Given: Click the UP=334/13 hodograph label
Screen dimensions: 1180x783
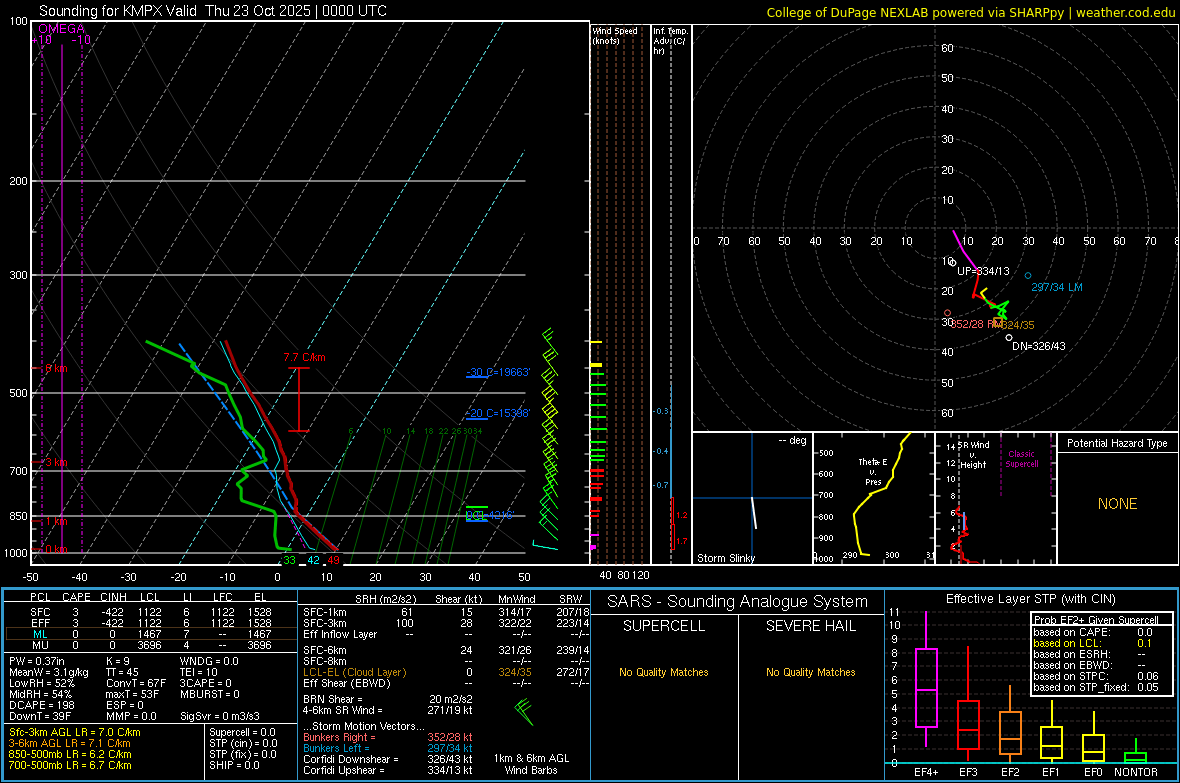Looking at the screenshot, I should pyautogui.click(x=983, y=271).
